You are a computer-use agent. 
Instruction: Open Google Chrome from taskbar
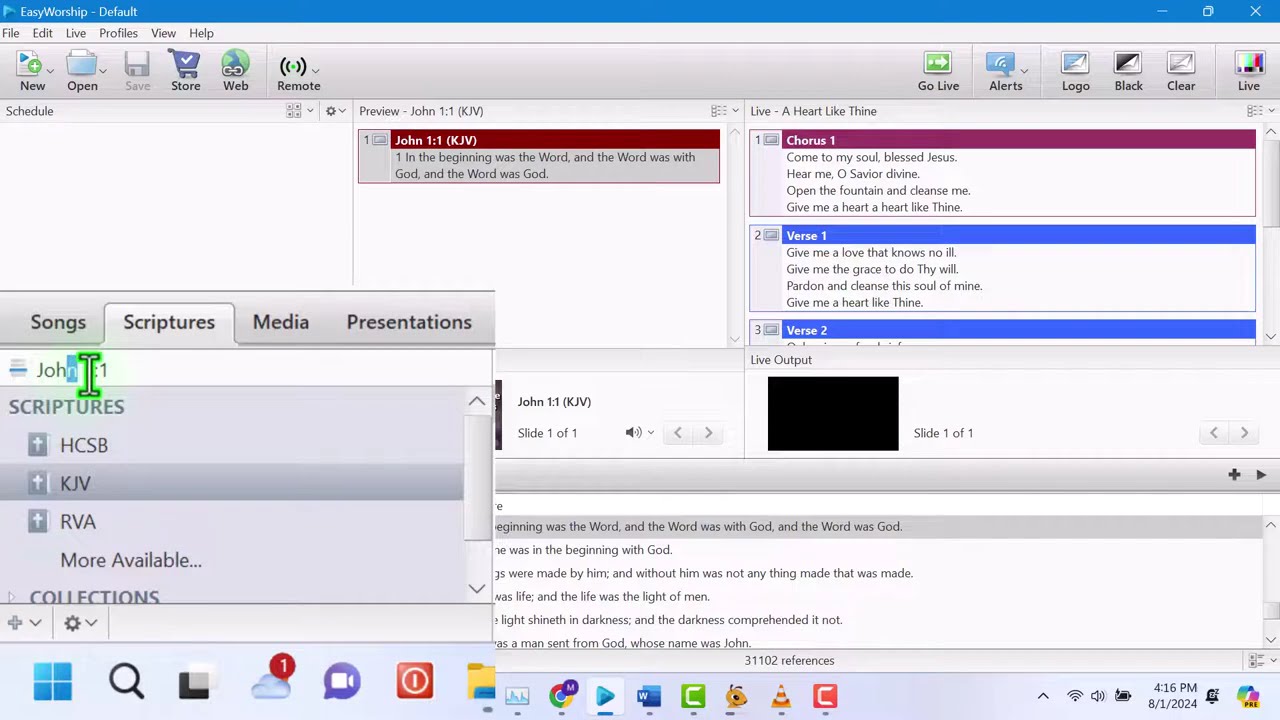point(562,696)
